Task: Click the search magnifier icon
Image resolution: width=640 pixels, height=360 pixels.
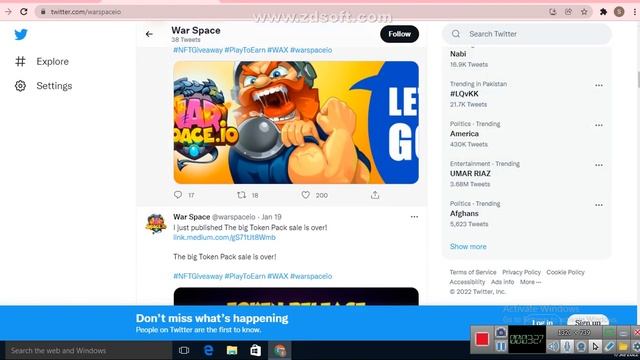Action: click(x=456, y=34)
